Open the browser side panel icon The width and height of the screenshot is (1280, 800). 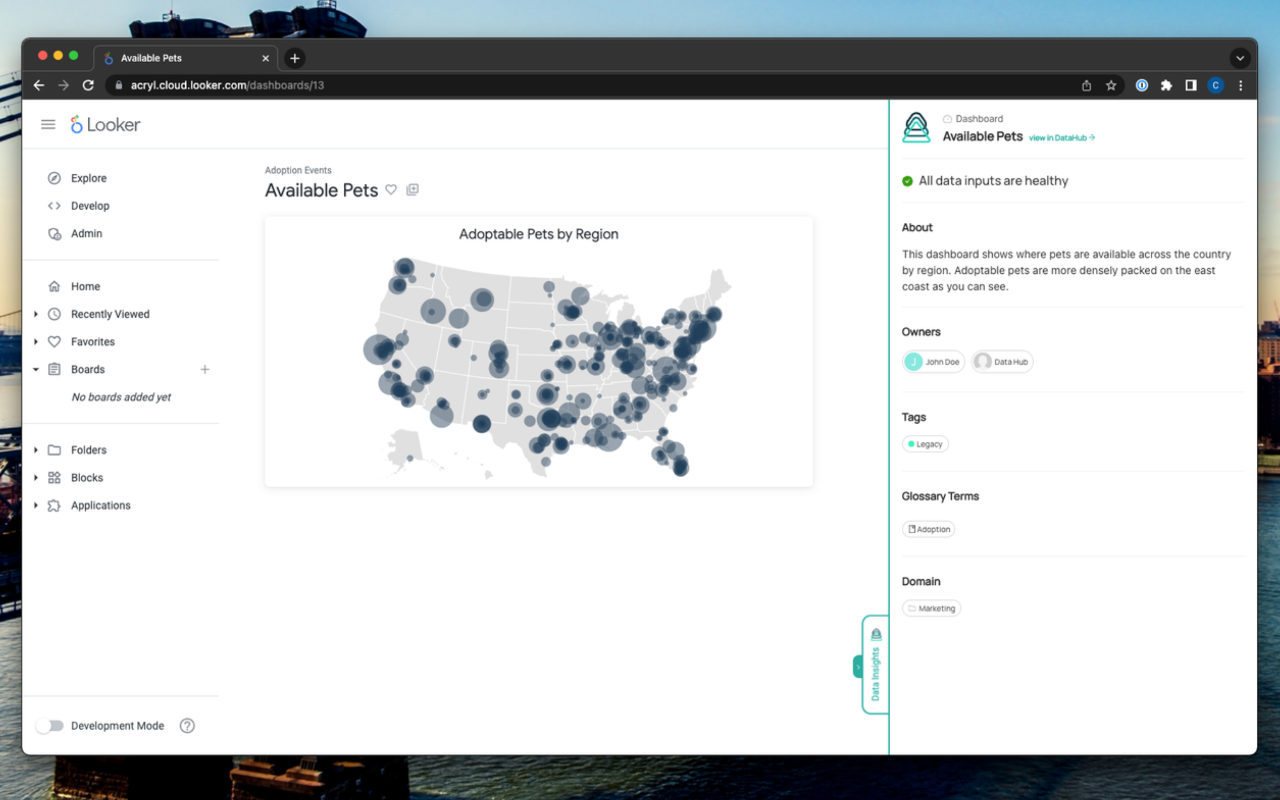pos(1191,85)
